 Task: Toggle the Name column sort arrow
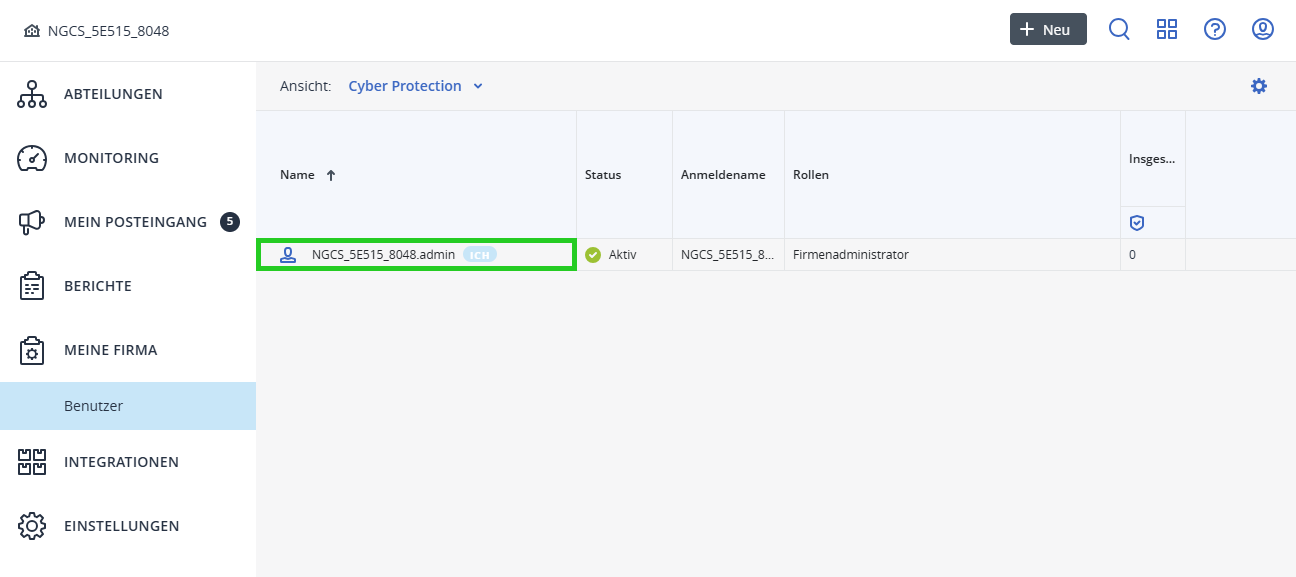[x=329, y=174]
